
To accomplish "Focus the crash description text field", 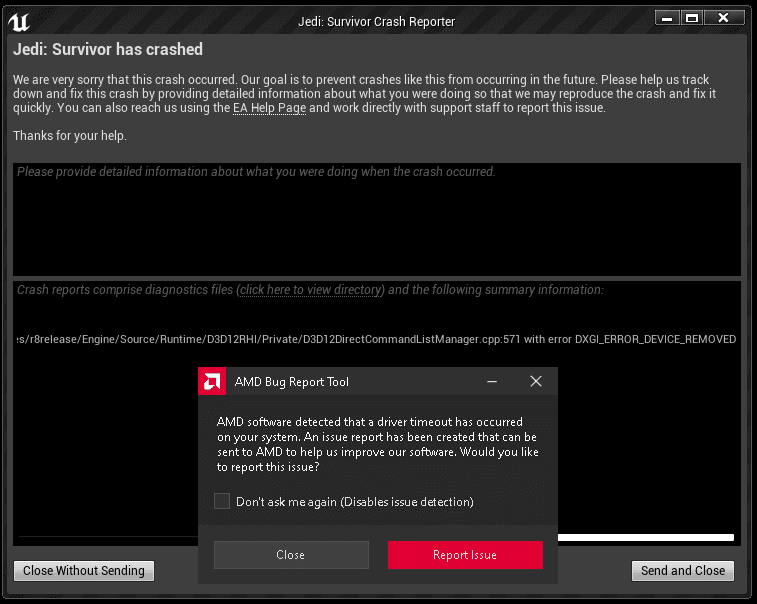I will coord(377,219).
